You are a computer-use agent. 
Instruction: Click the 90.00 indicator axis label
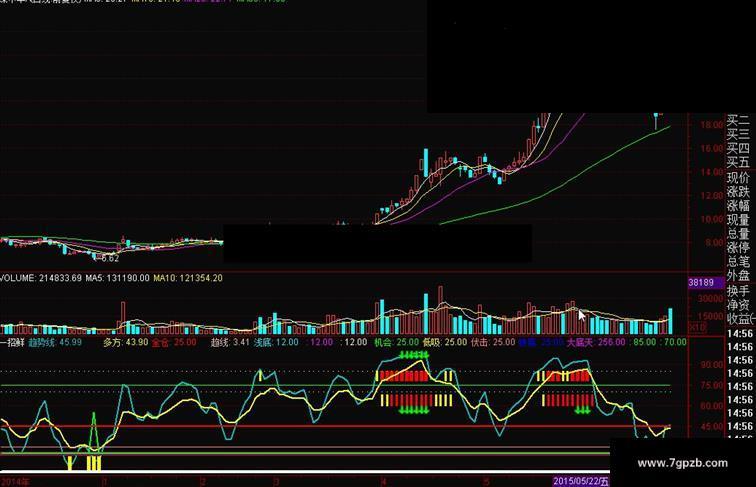point(712,365)
